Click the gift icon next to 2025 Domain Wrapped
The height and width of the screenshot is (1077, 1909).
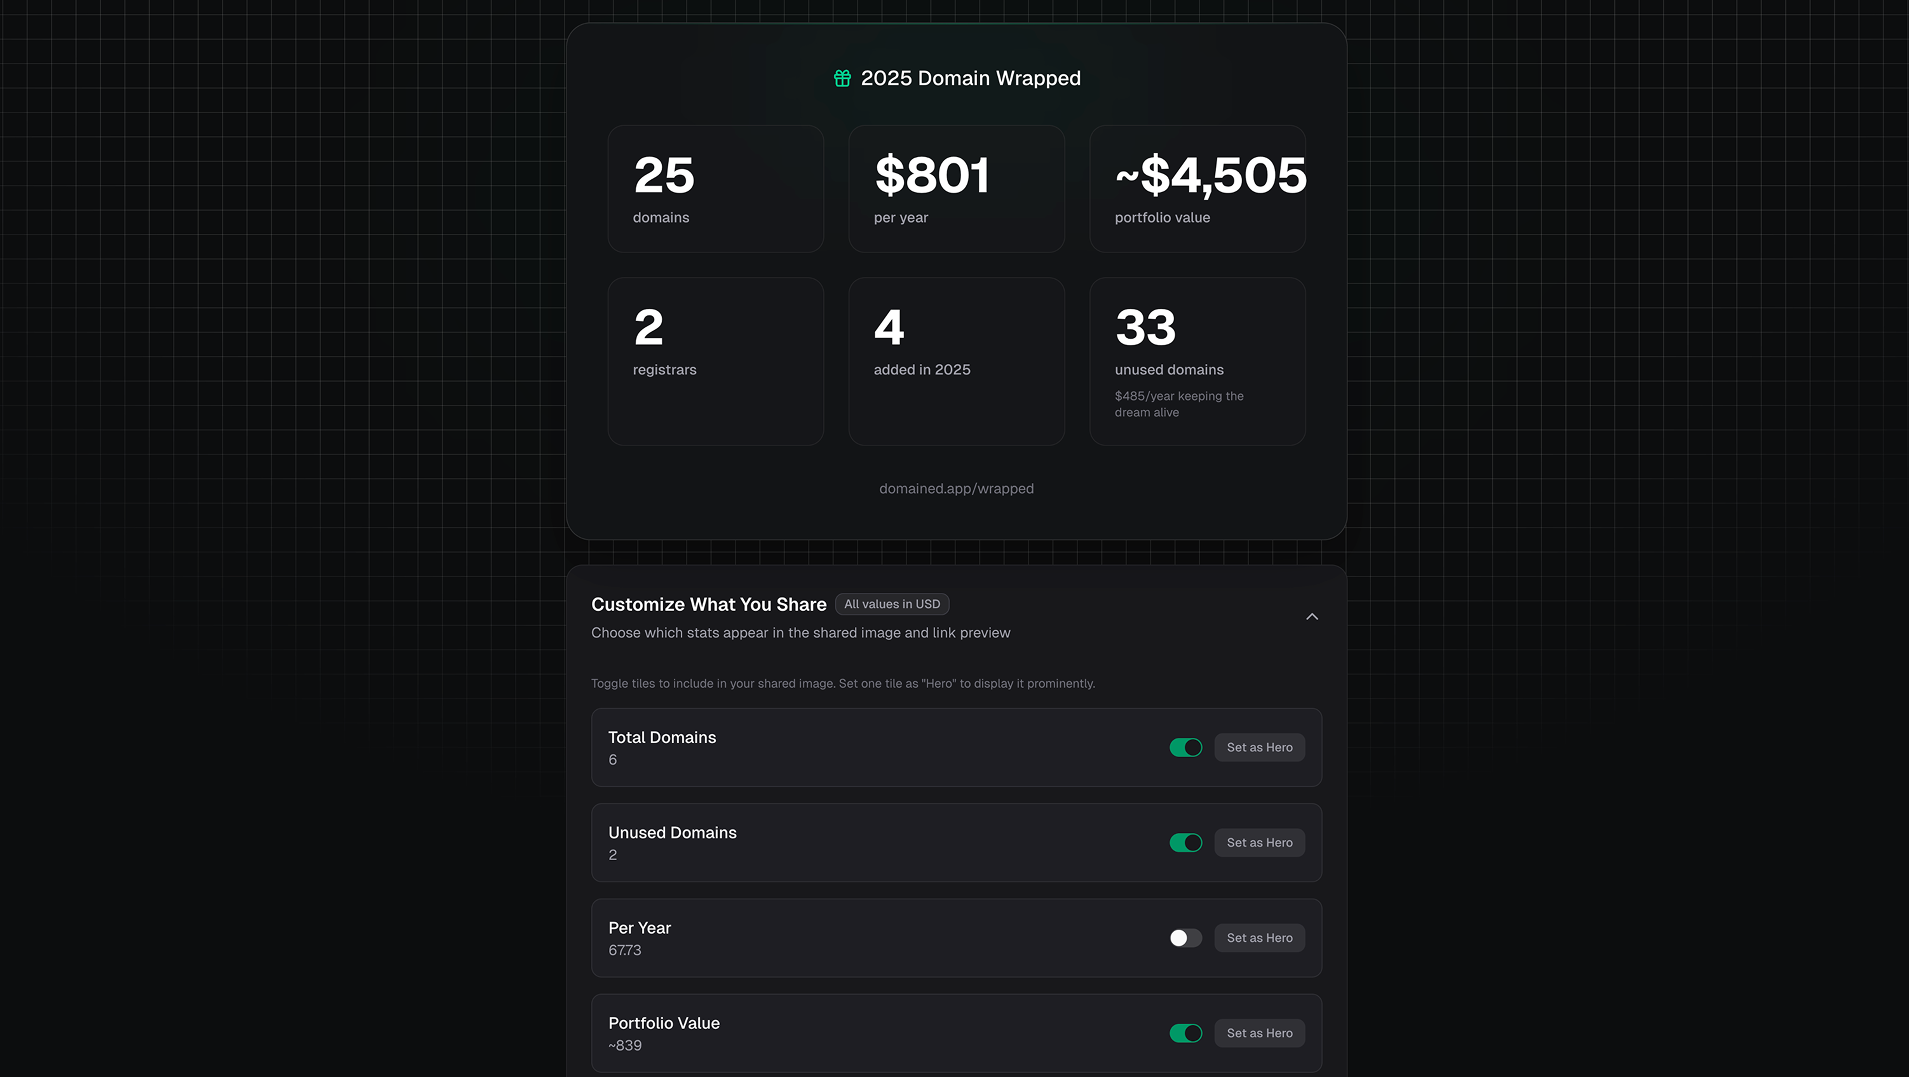click(841, 77)
